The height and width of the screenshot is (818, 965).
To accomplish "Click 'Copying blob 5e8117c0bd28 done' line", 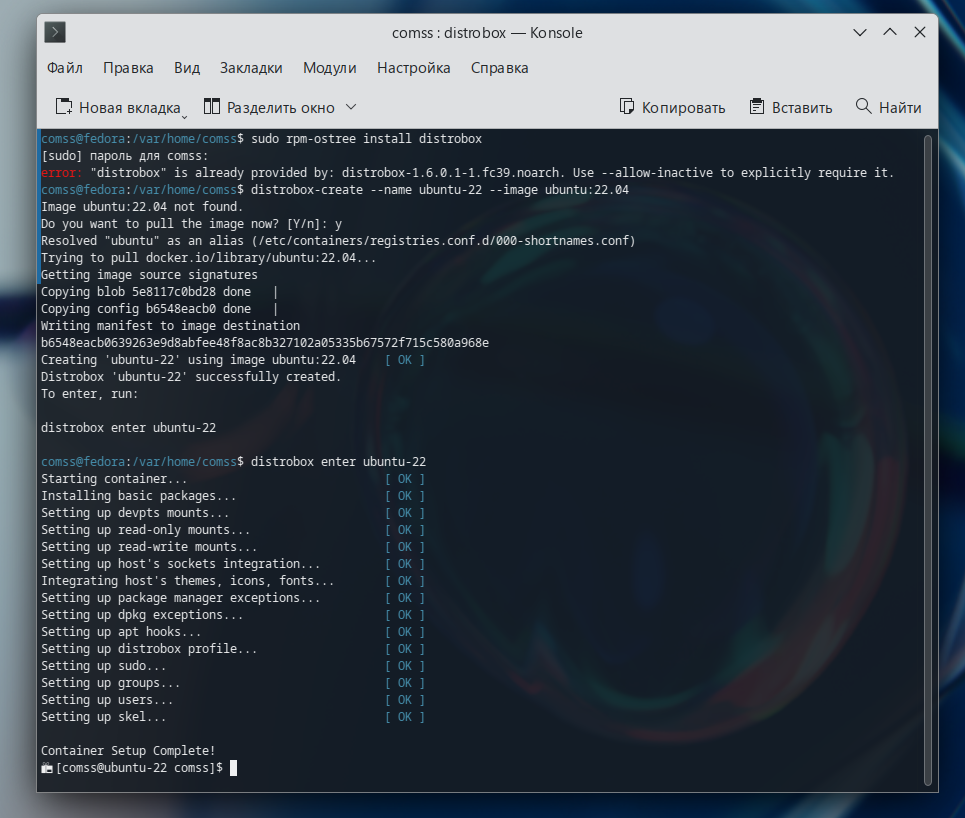I will tap(146, 292).
